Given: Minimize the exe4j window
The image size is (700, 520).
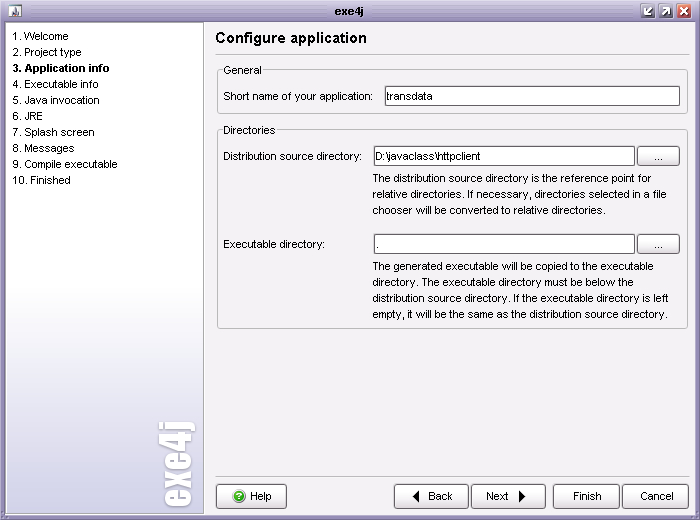Looking at the screenshot, I should [x=647, y=11].
